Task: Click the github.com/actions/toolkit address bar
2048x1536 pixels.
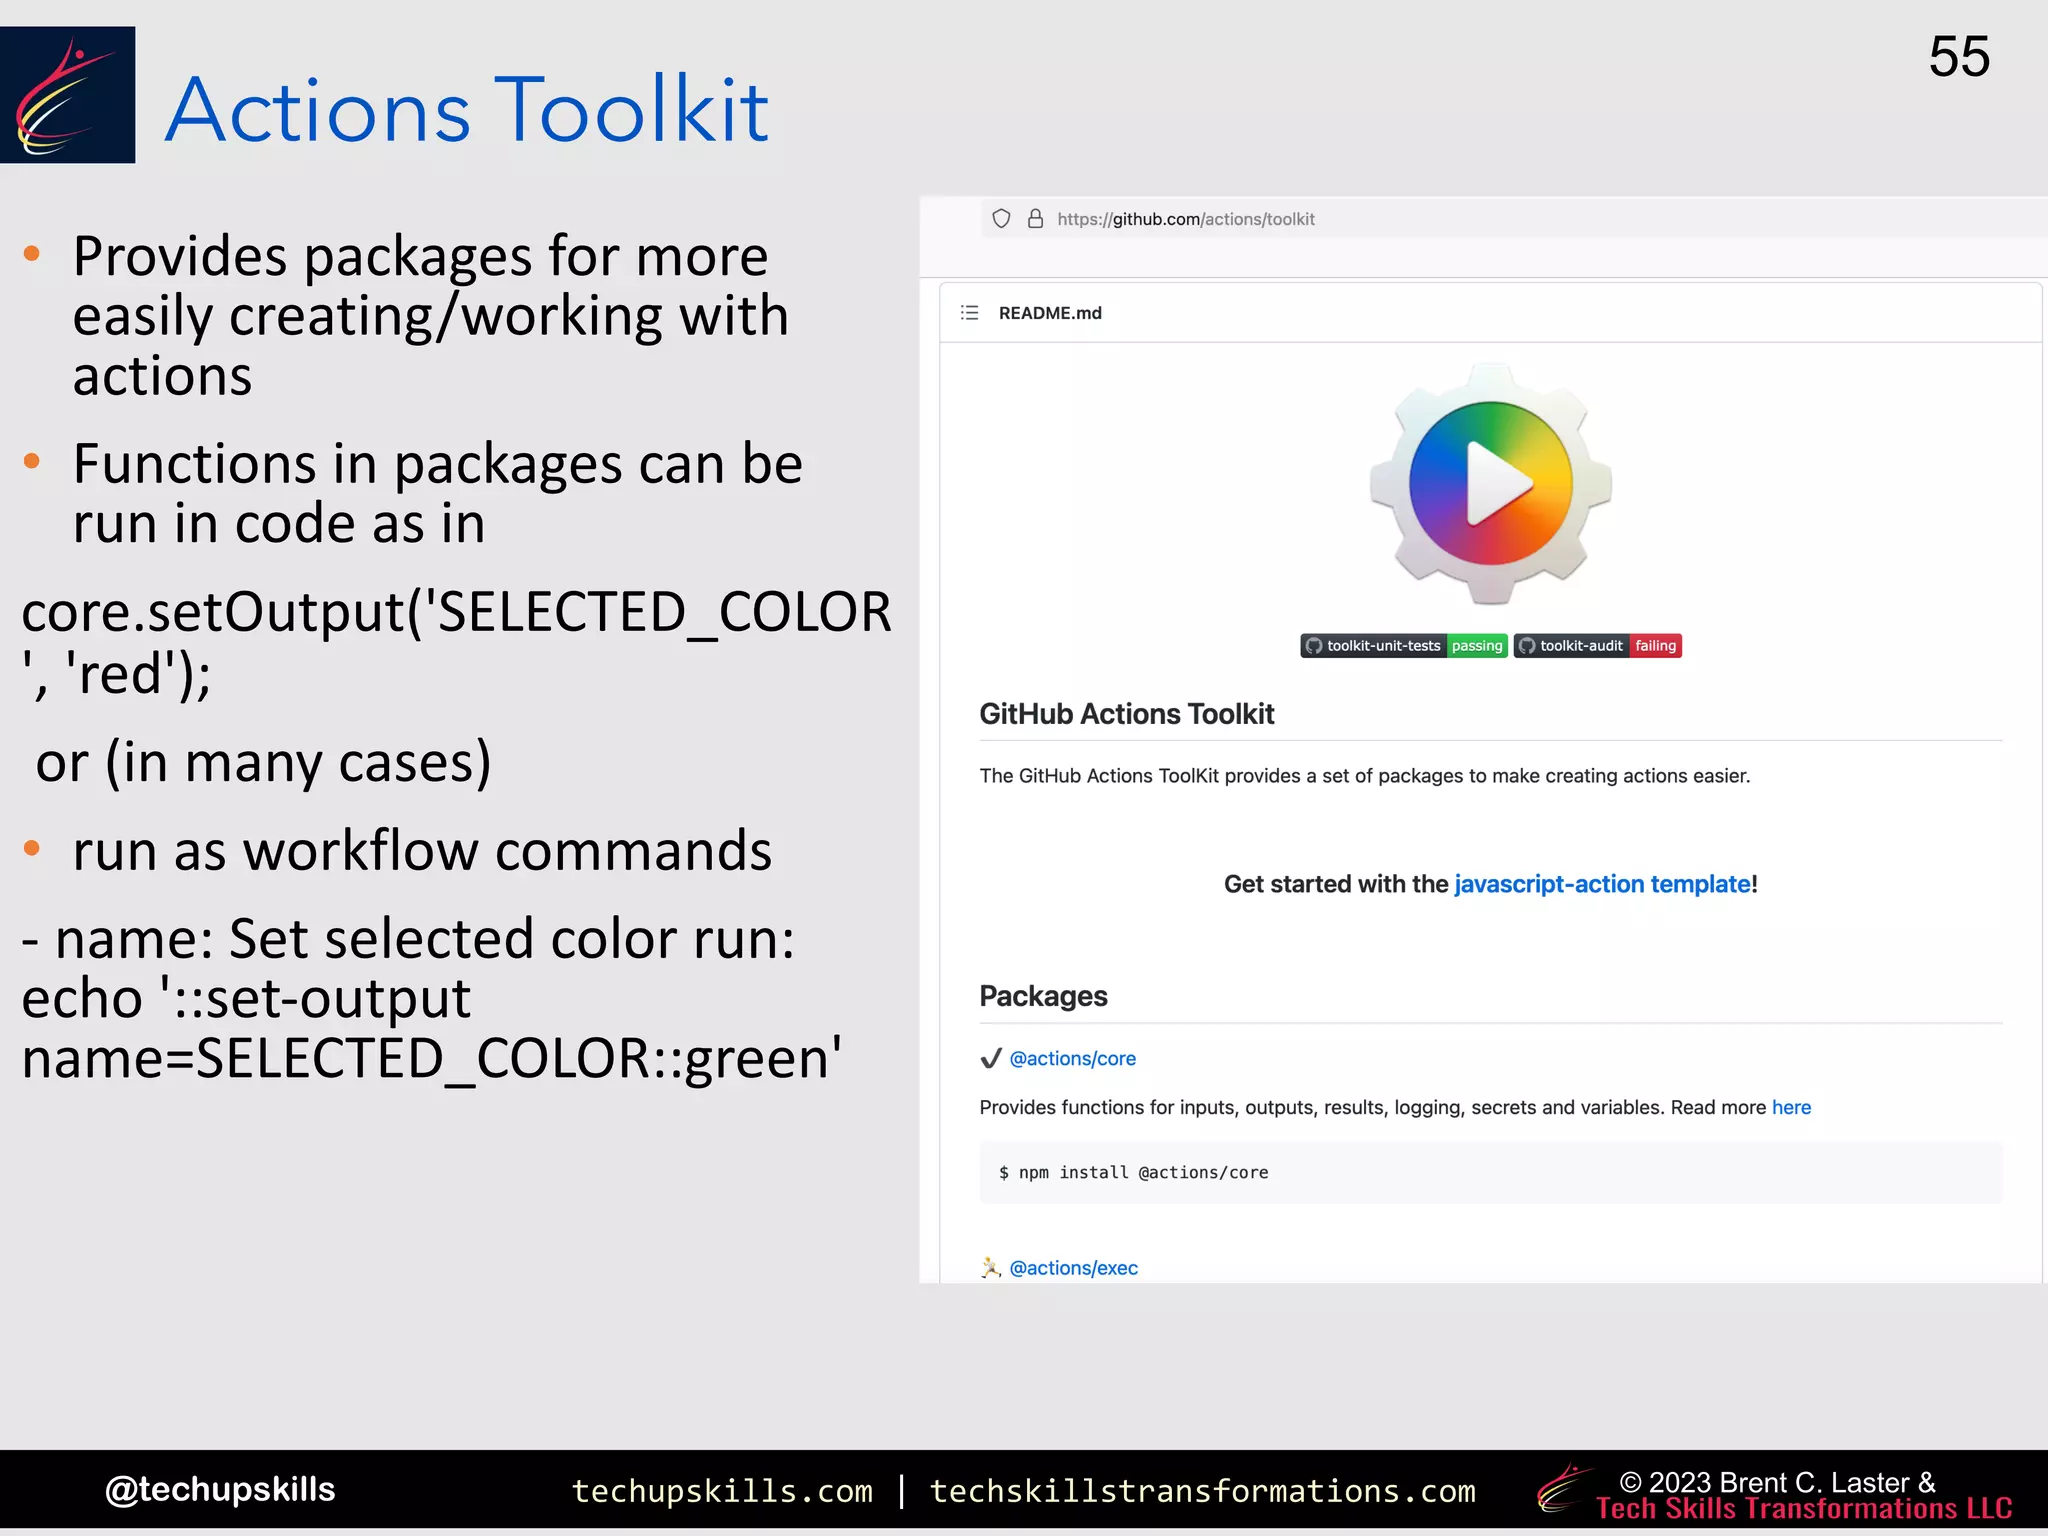Action: click(1185, 219)
